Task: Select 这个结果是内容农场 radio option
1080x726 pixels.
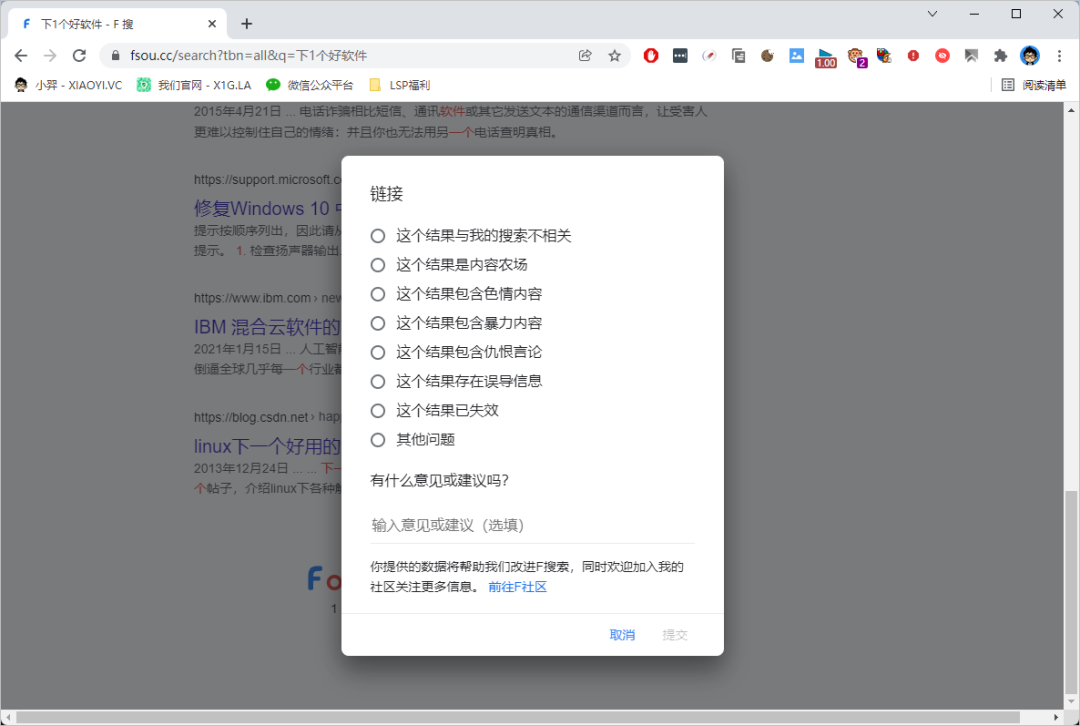Action: (x=377, y=265)
